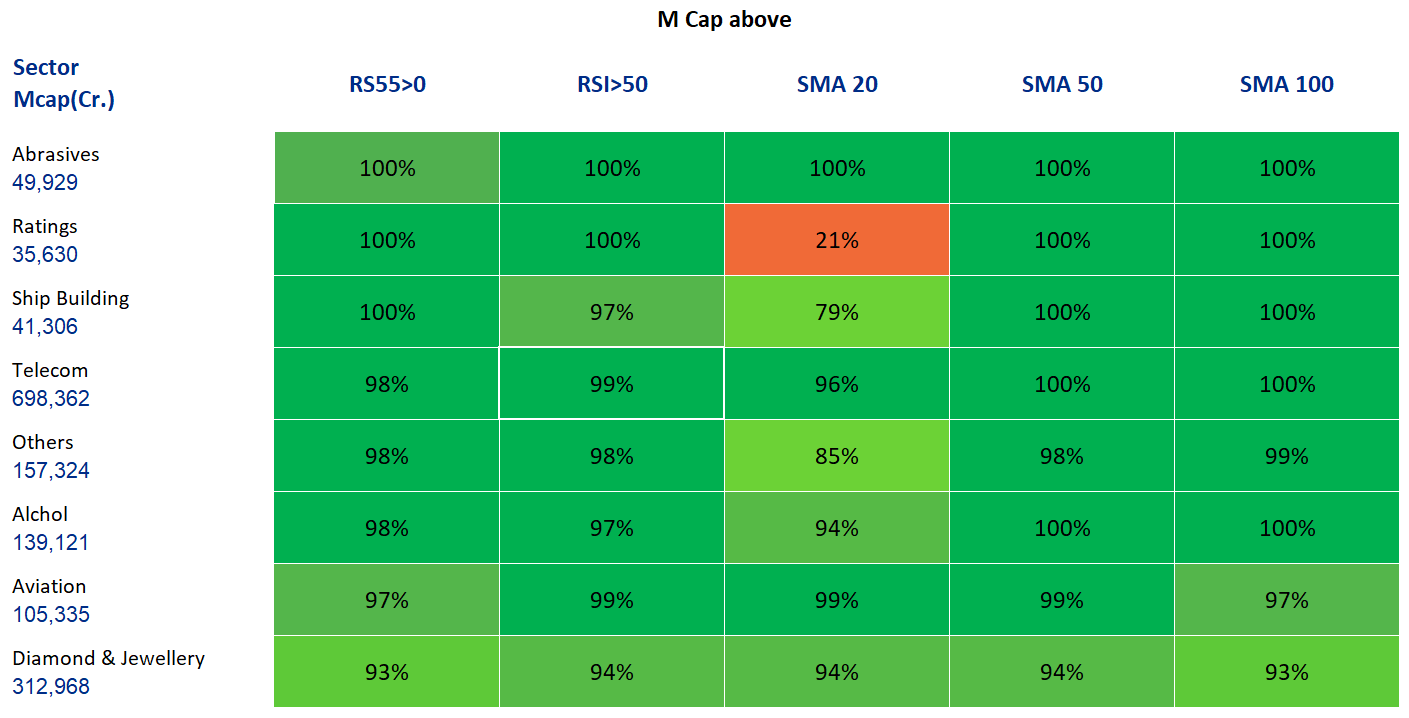Viewport: 1409px width, 718px height.
Task: Click Abrasives' 100% RS55>0 cell
Action: click(x=387, y=168)
